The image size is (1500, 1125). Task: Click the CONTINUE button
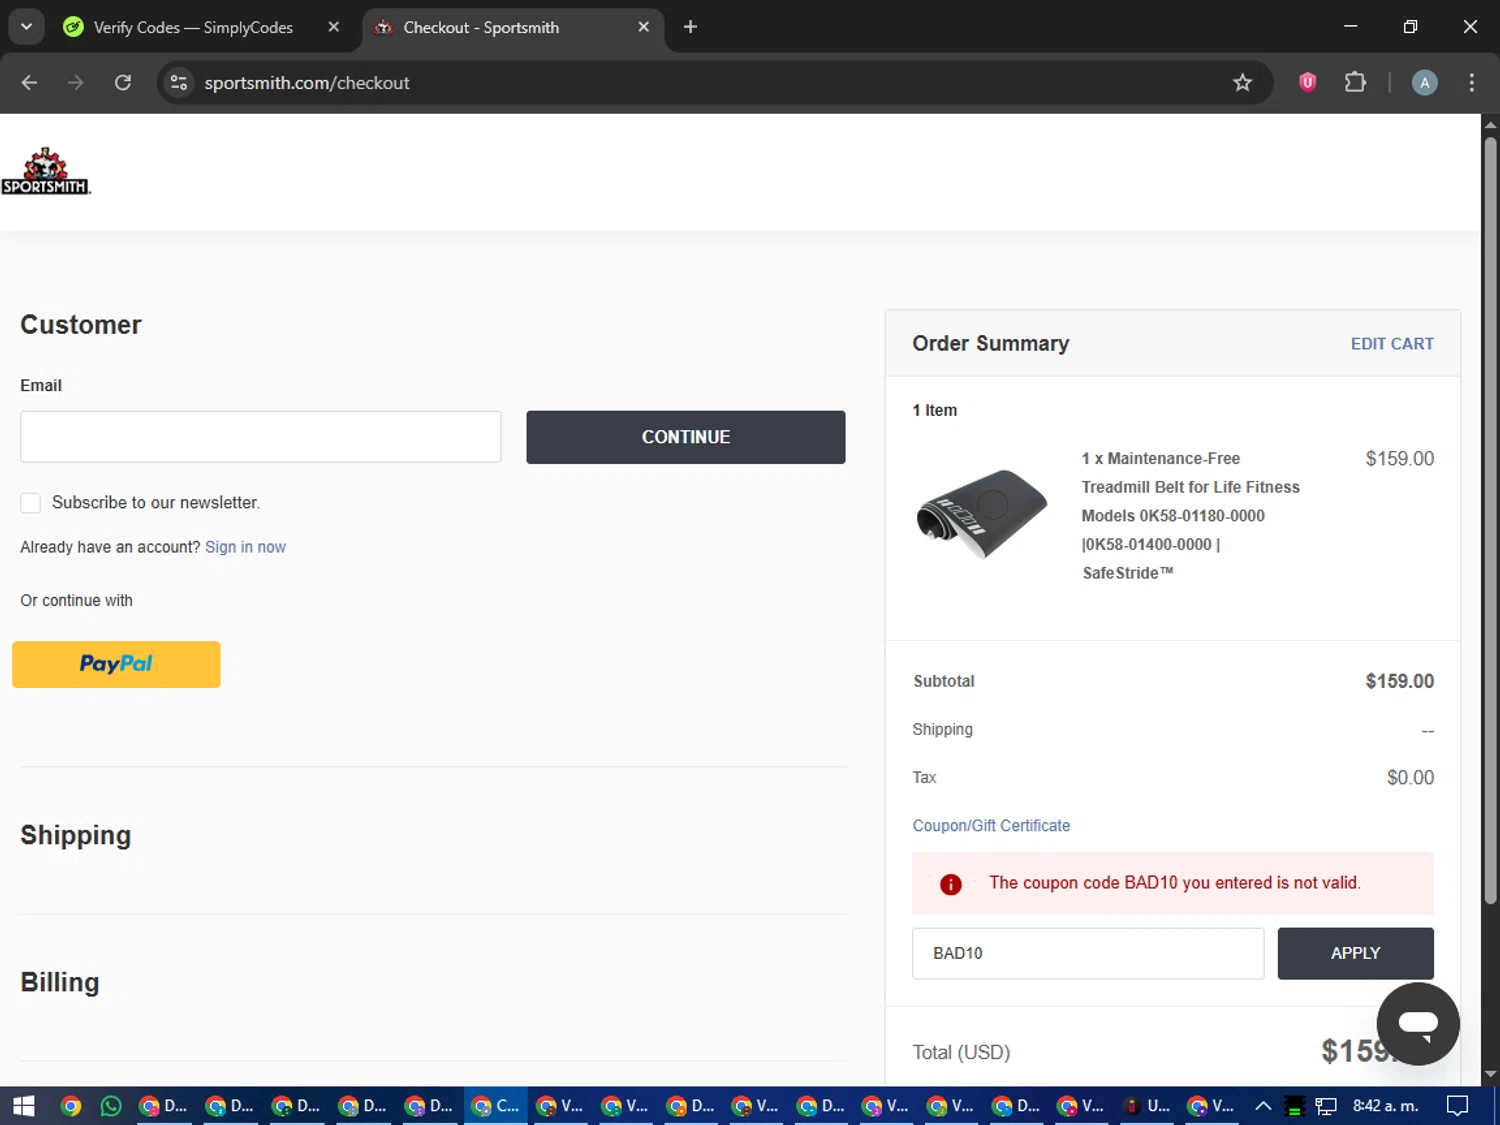click(x=685, y=437)
